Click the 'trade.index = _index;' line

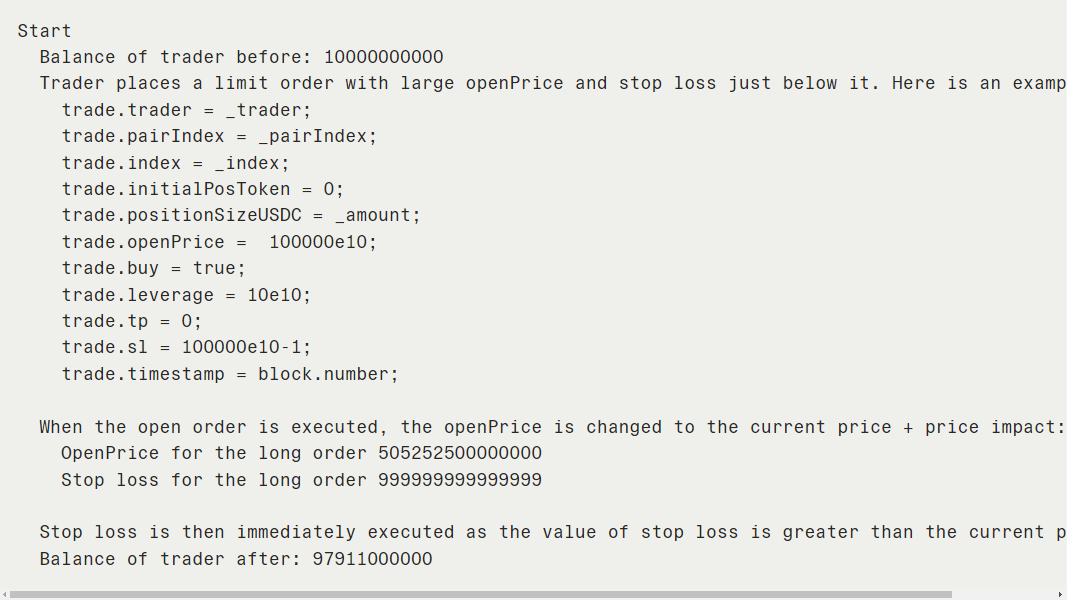click(x=176, y=163)
